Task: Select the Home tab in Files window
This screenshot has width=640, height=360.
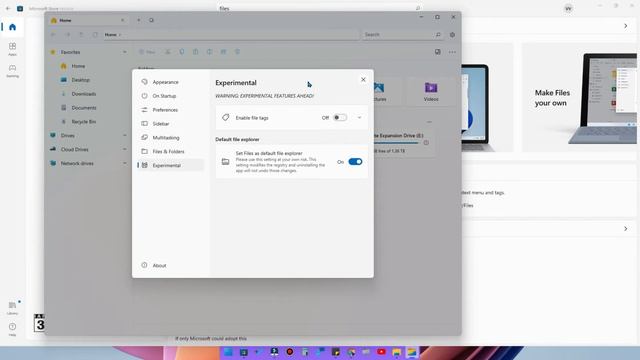Action: (x=88, y=20)
